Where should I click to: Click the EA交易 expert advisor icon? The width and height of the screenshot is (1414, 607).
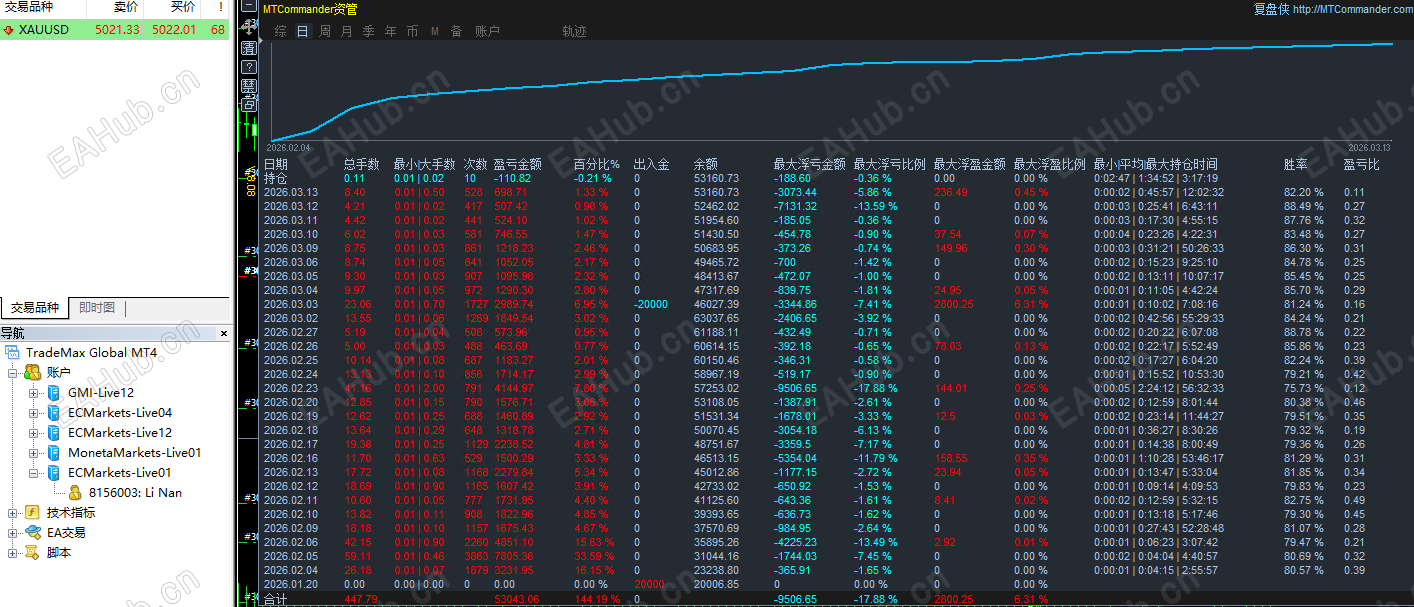pos(33,532)
